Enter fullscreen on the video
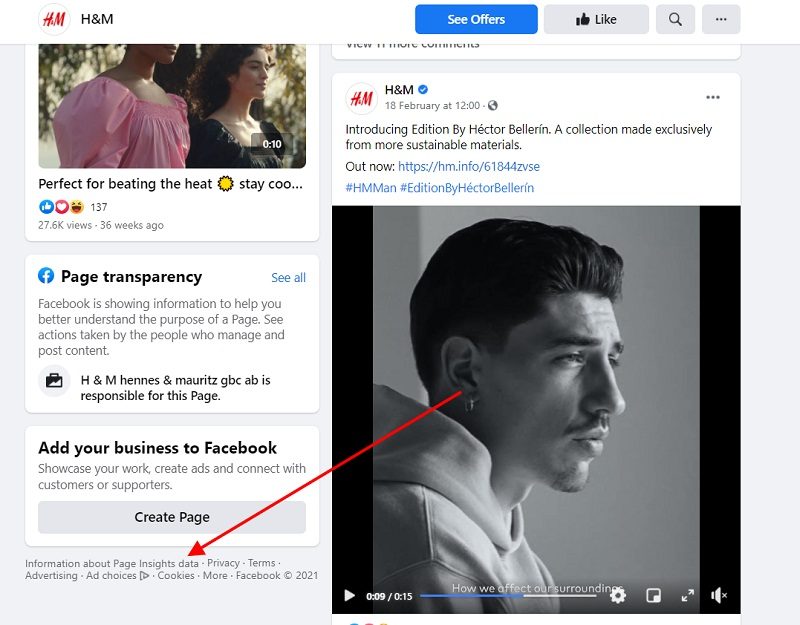Image resolution: width=800 pixels, height=625 pixels. [688, 595]
